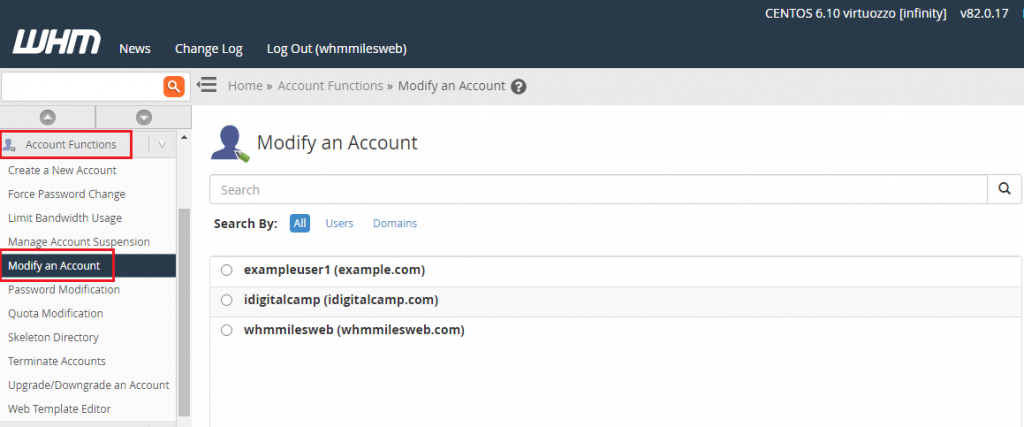Click the sidebar down arrow icon
The image size is (1024, 427).
[144, 117]
